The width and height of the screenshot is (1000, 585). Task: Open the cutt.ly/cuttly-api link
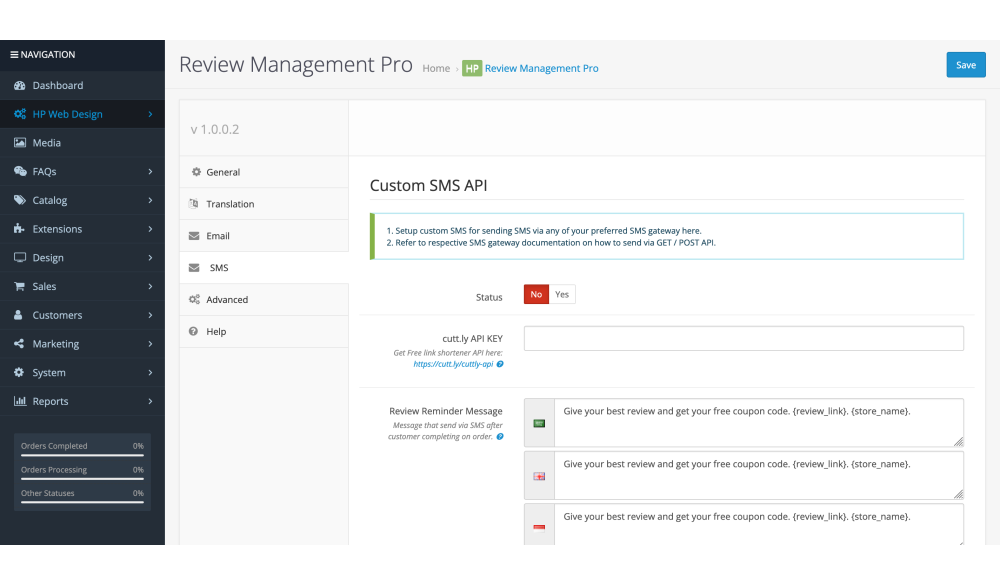[x=453, y=364]
